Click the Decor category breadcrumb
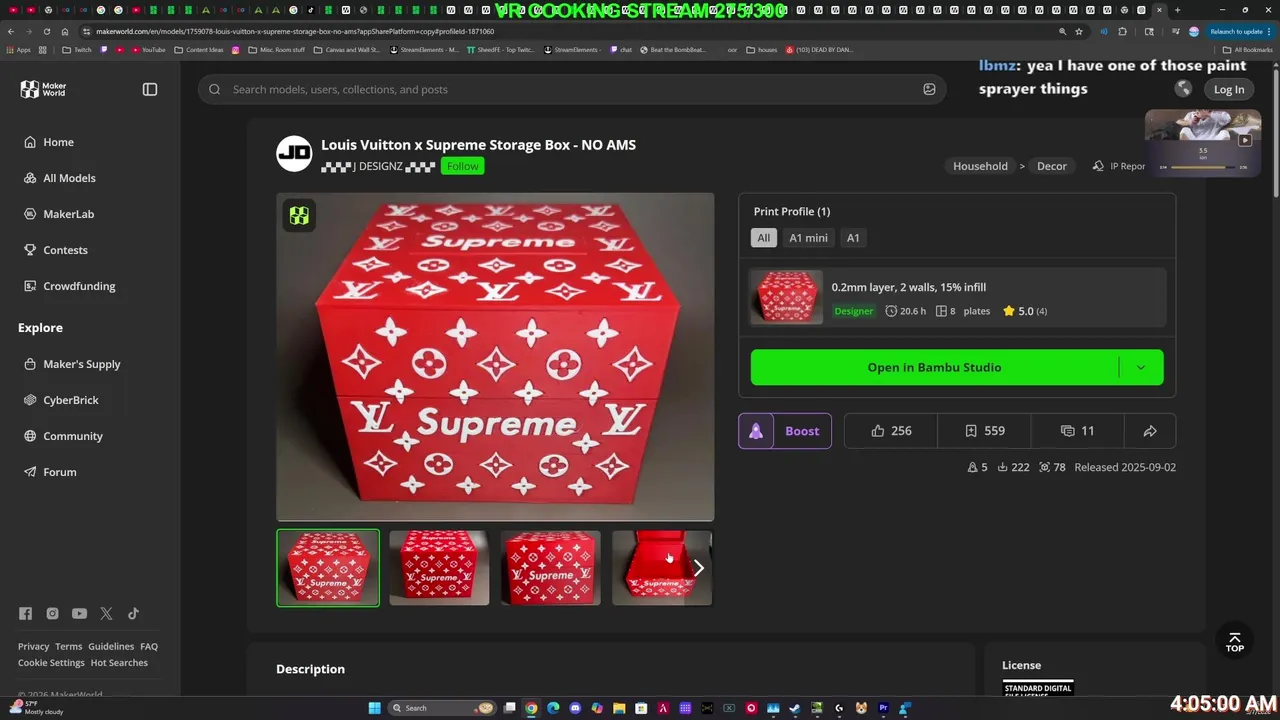1280x720 pixels. coord(1051,166)
